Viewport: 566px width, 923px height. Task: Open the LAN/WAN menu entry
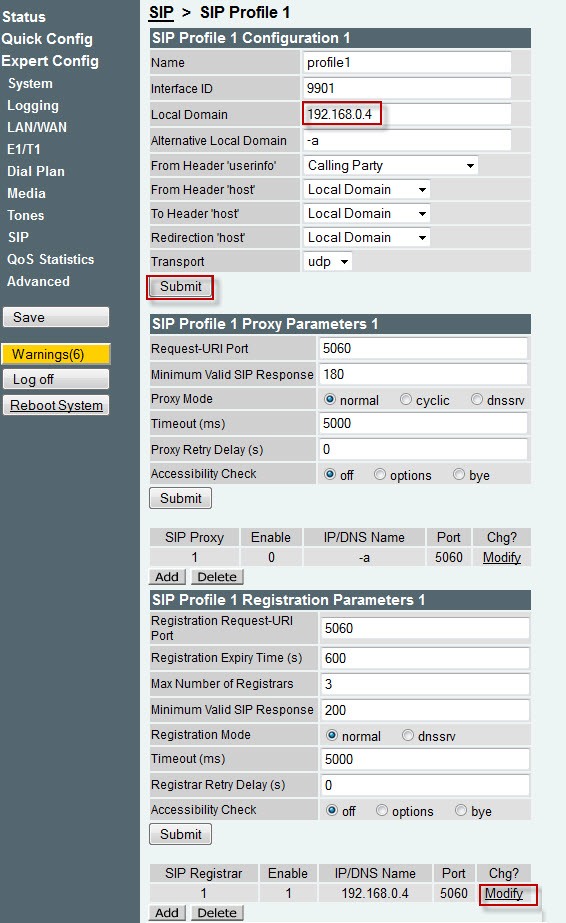[37, 127]
